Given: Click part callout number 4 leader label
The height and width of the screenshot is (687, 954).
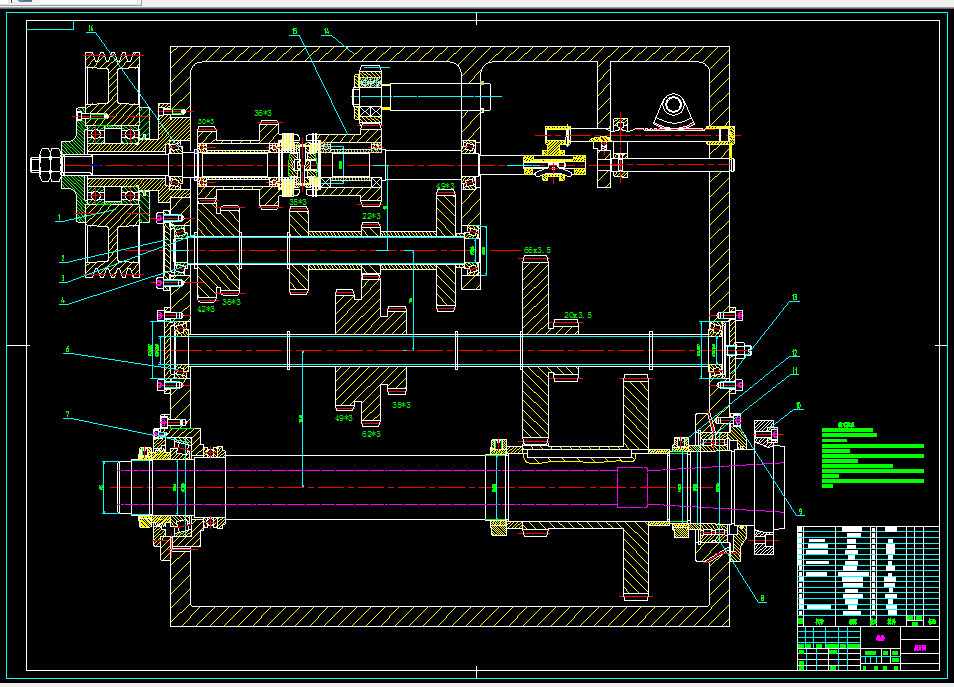Looking at the screenshot, I should pyautogui.click(x=62, y=299).
